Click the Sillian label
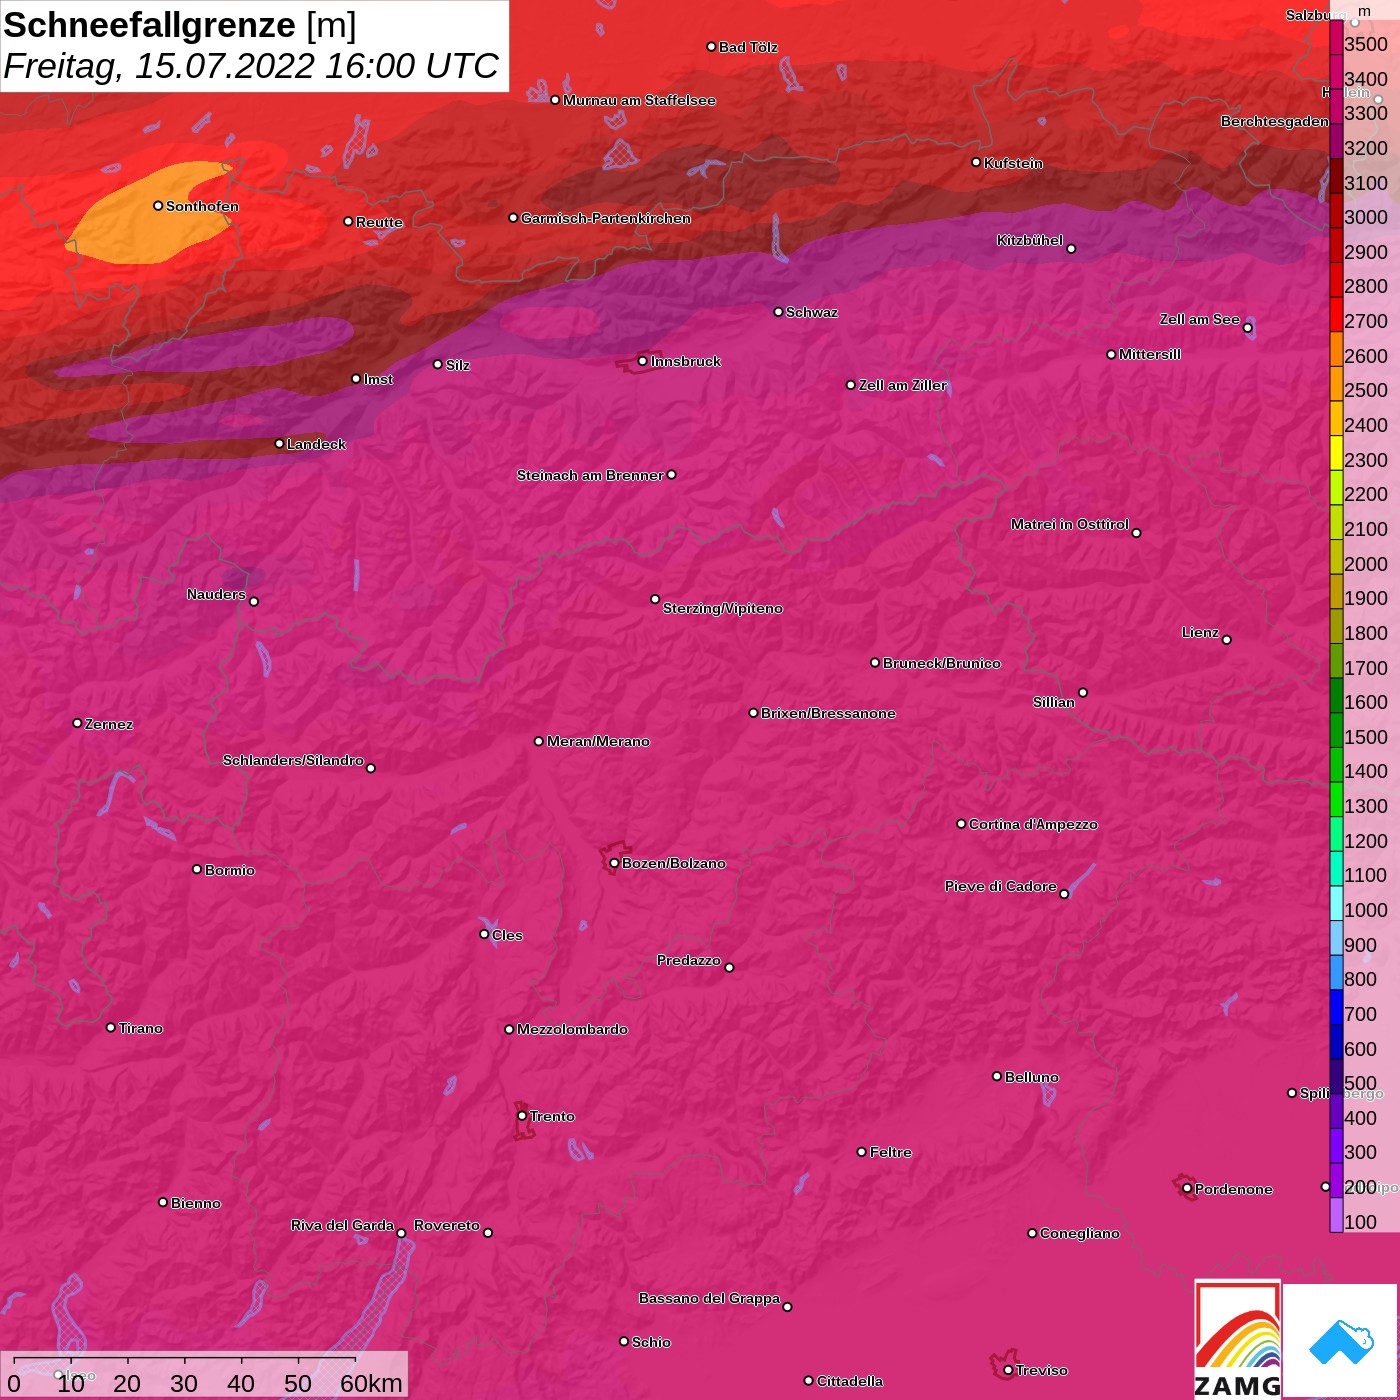Screen dimensions: 1400x1400 tap(1054, 702)
